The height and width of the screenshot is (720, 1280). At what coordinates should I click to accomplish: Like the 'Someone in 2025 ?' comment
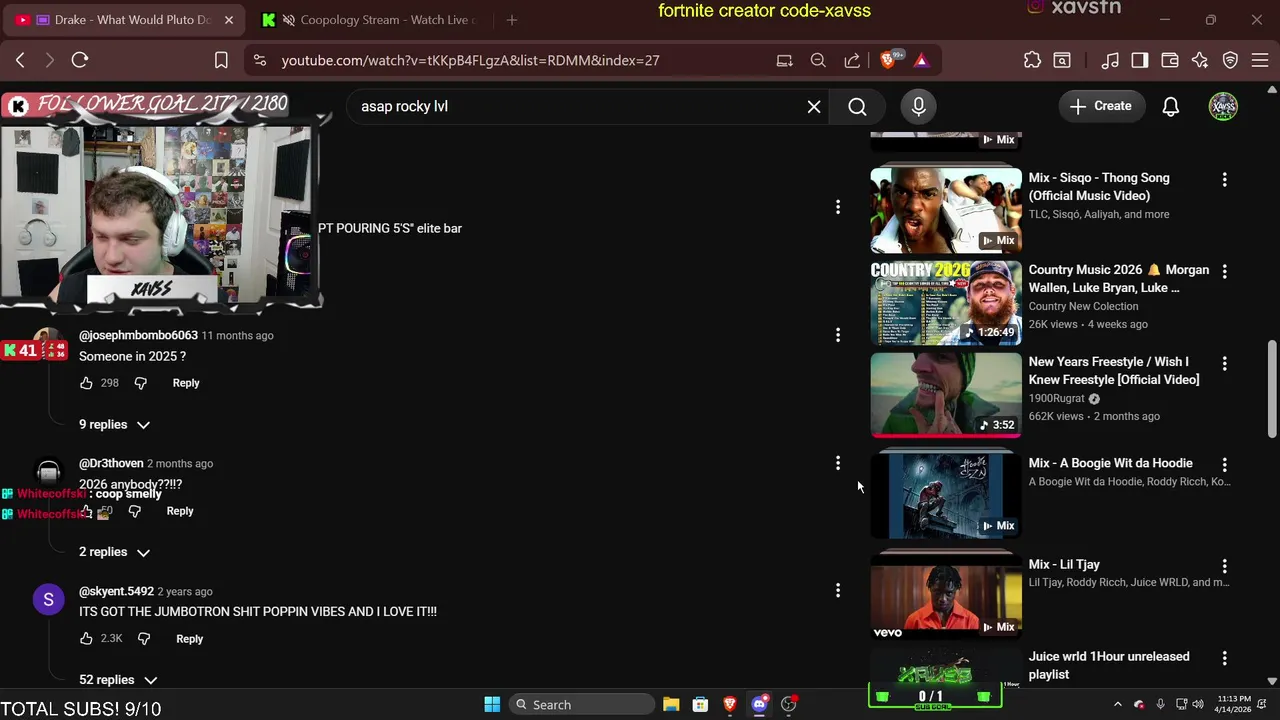click(x=86, y=383)
